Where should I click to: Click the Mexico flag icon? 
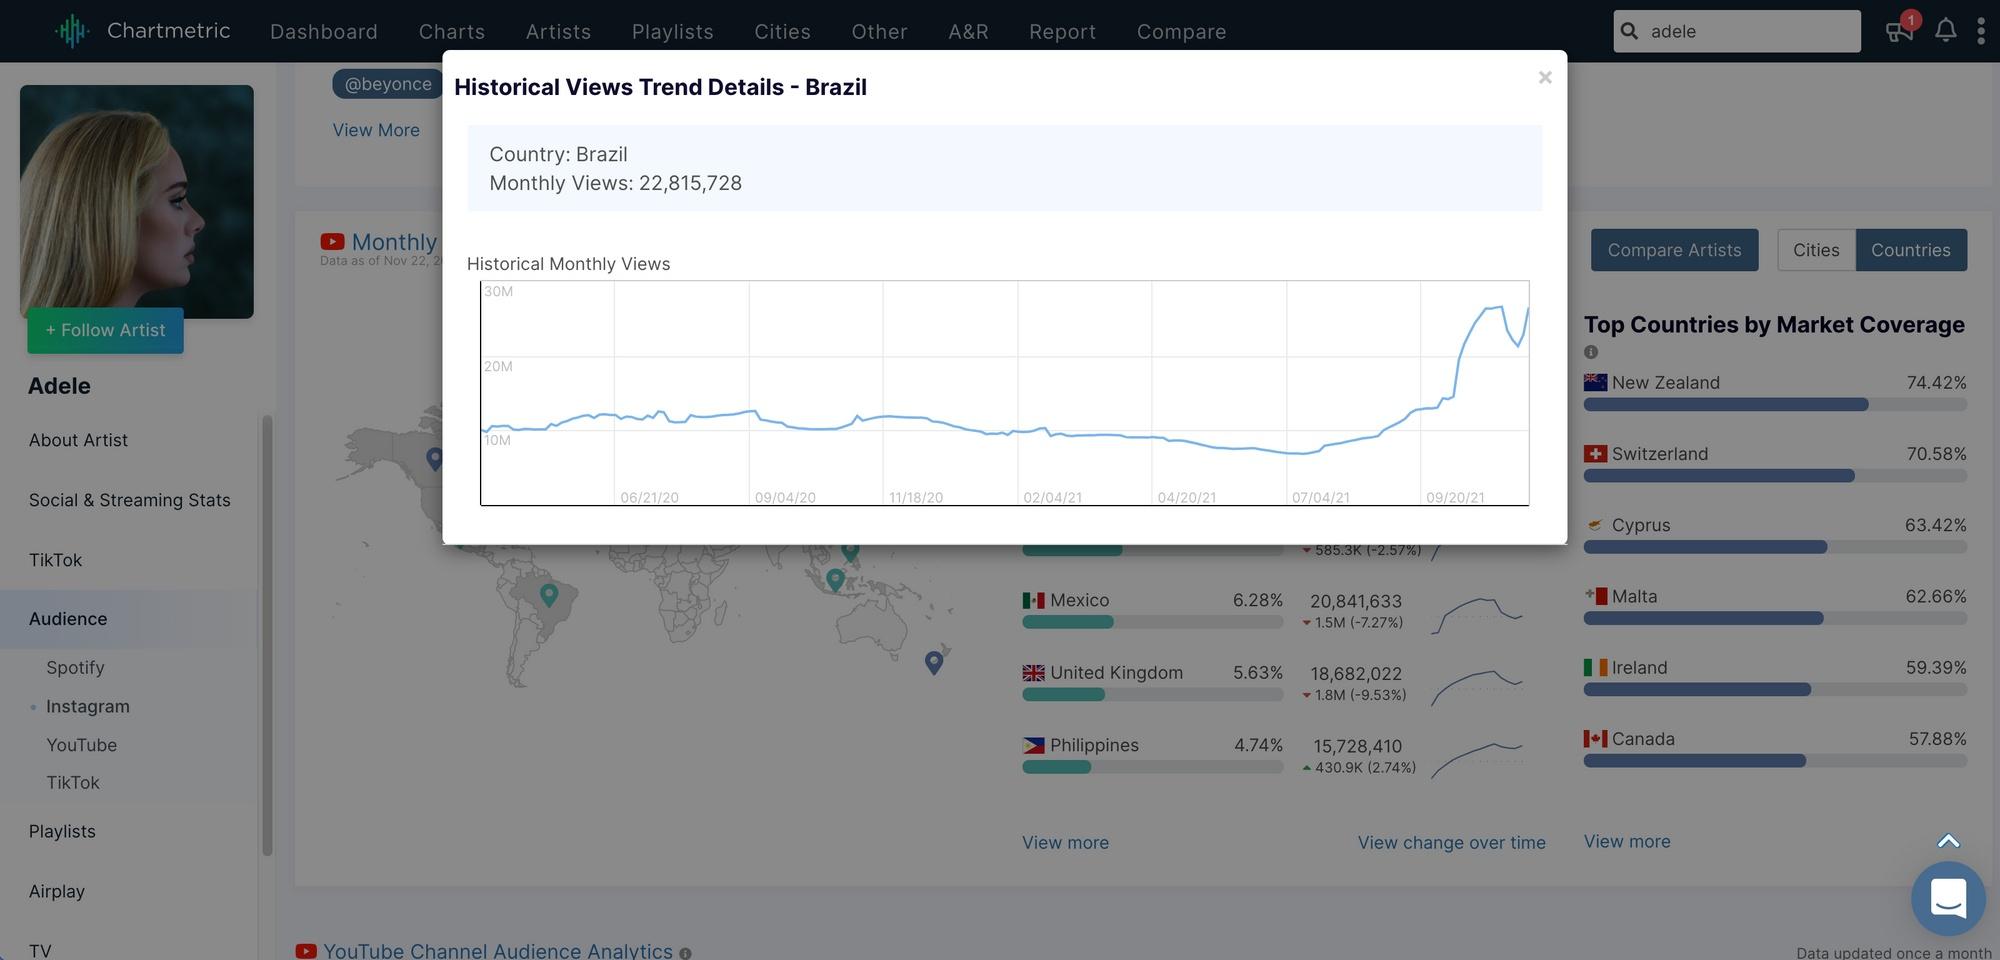[1033, 600]
